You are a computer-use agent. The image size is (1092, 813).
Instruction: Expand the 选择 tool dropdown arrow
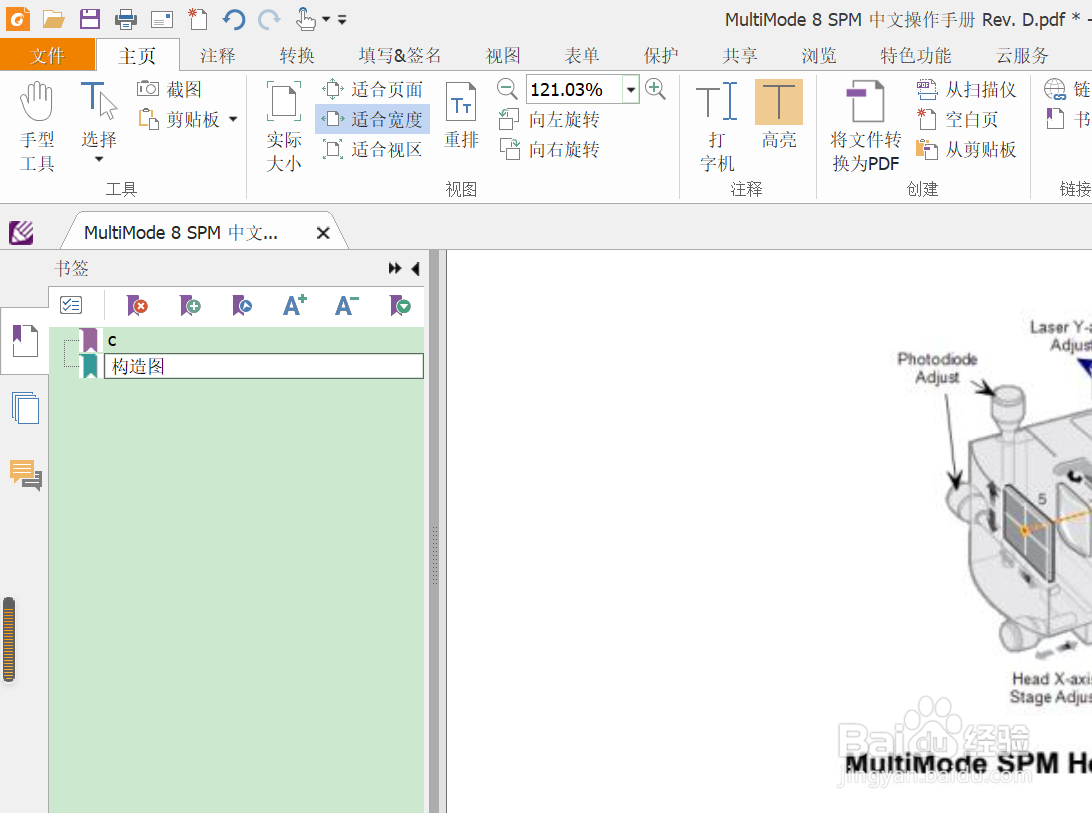[x=99, y=160]
